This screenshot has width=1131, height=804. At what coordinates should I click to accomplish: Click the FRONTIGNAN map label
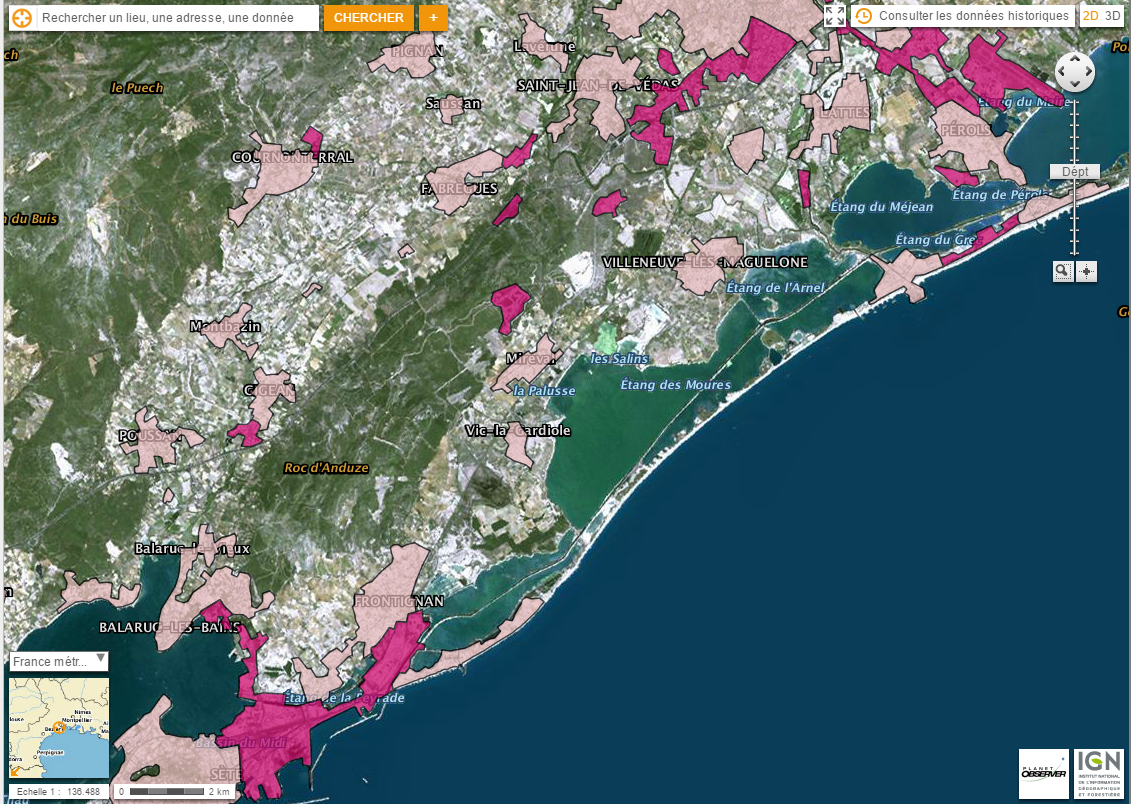pyautogui.click(x=399, y=601)
